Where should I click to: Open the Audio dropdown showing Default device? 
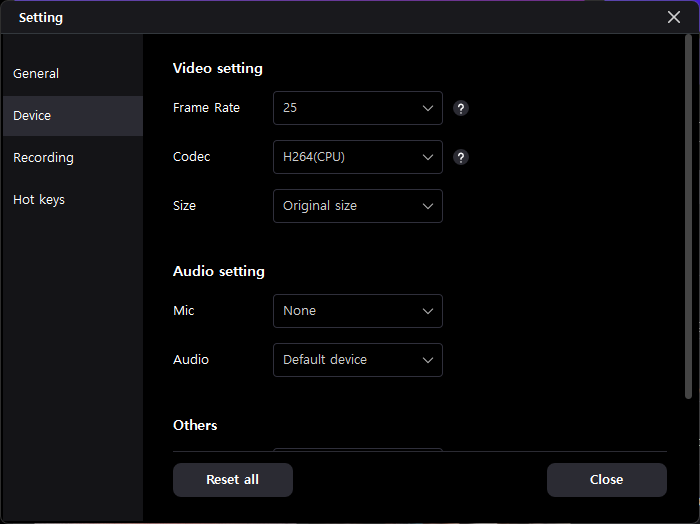point(357,360)
